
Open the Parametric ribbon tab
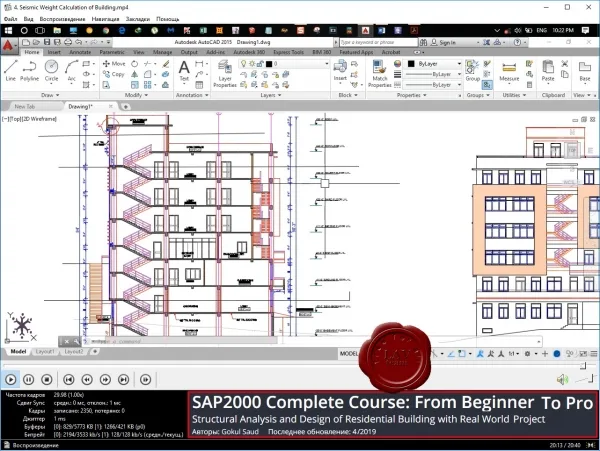tap(112, 52)
